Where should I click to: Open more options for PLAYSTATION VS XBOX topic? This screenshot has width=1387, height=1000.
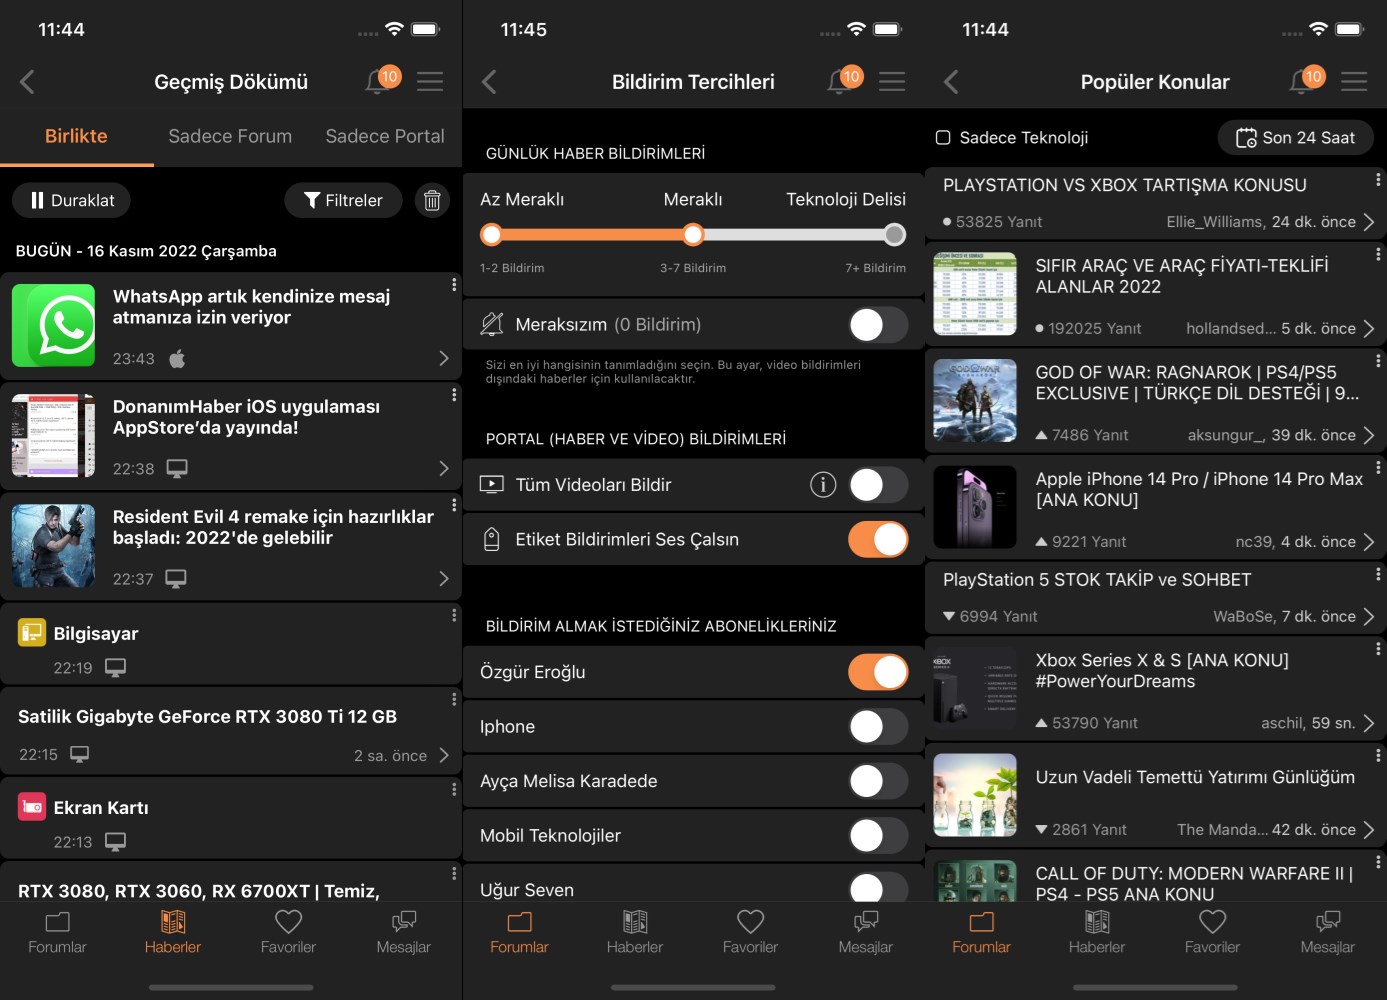click(1378, 180)
